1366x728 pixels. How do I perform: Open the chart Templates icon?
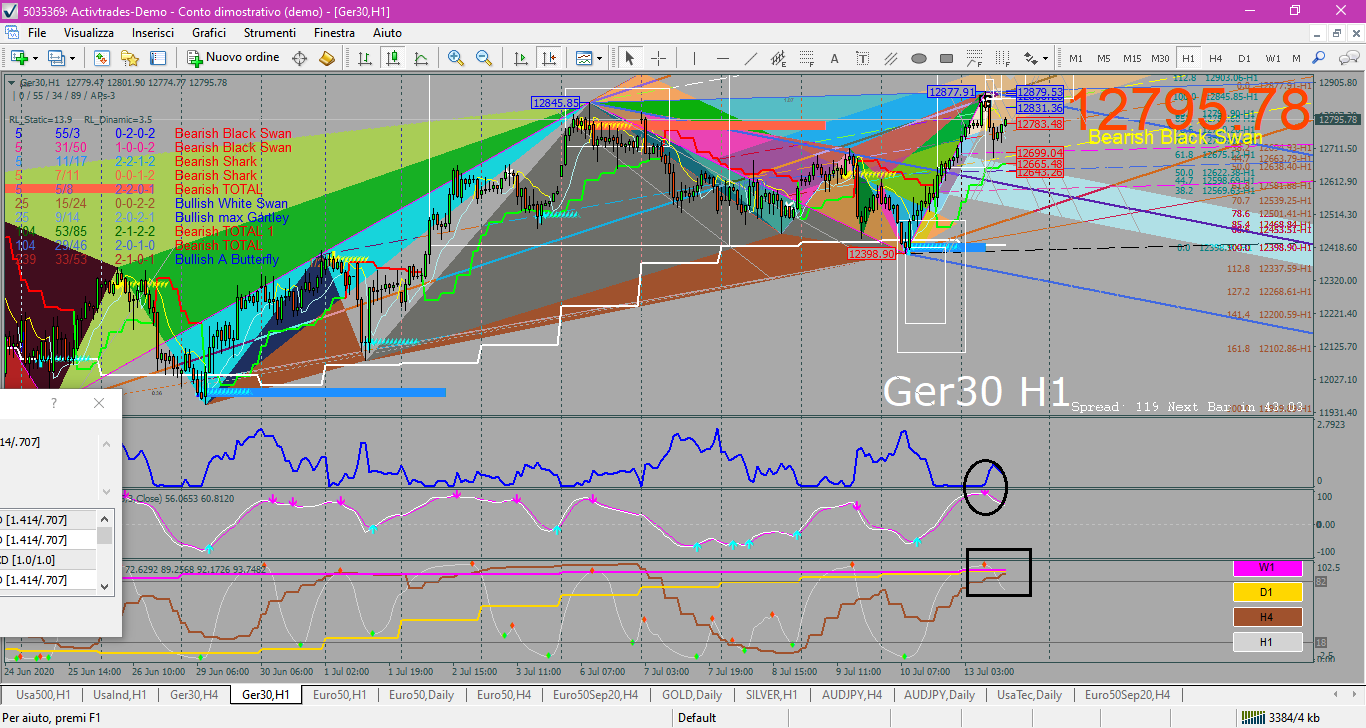click(x=583, y=58)
